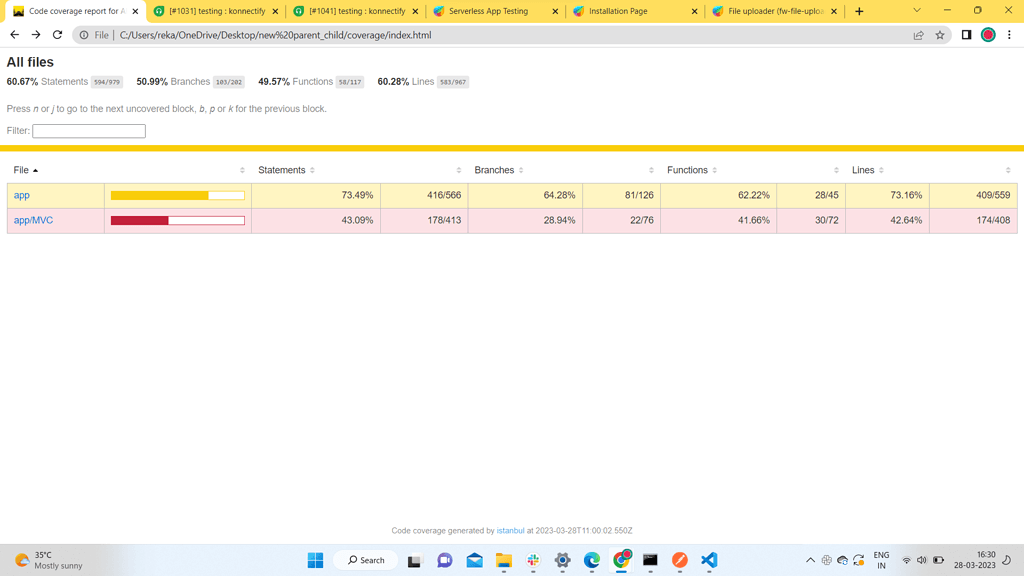Screen dimensions: 1024x576
Task: Open the app/MVC coverage report link
Action: [x=30, y=219]
